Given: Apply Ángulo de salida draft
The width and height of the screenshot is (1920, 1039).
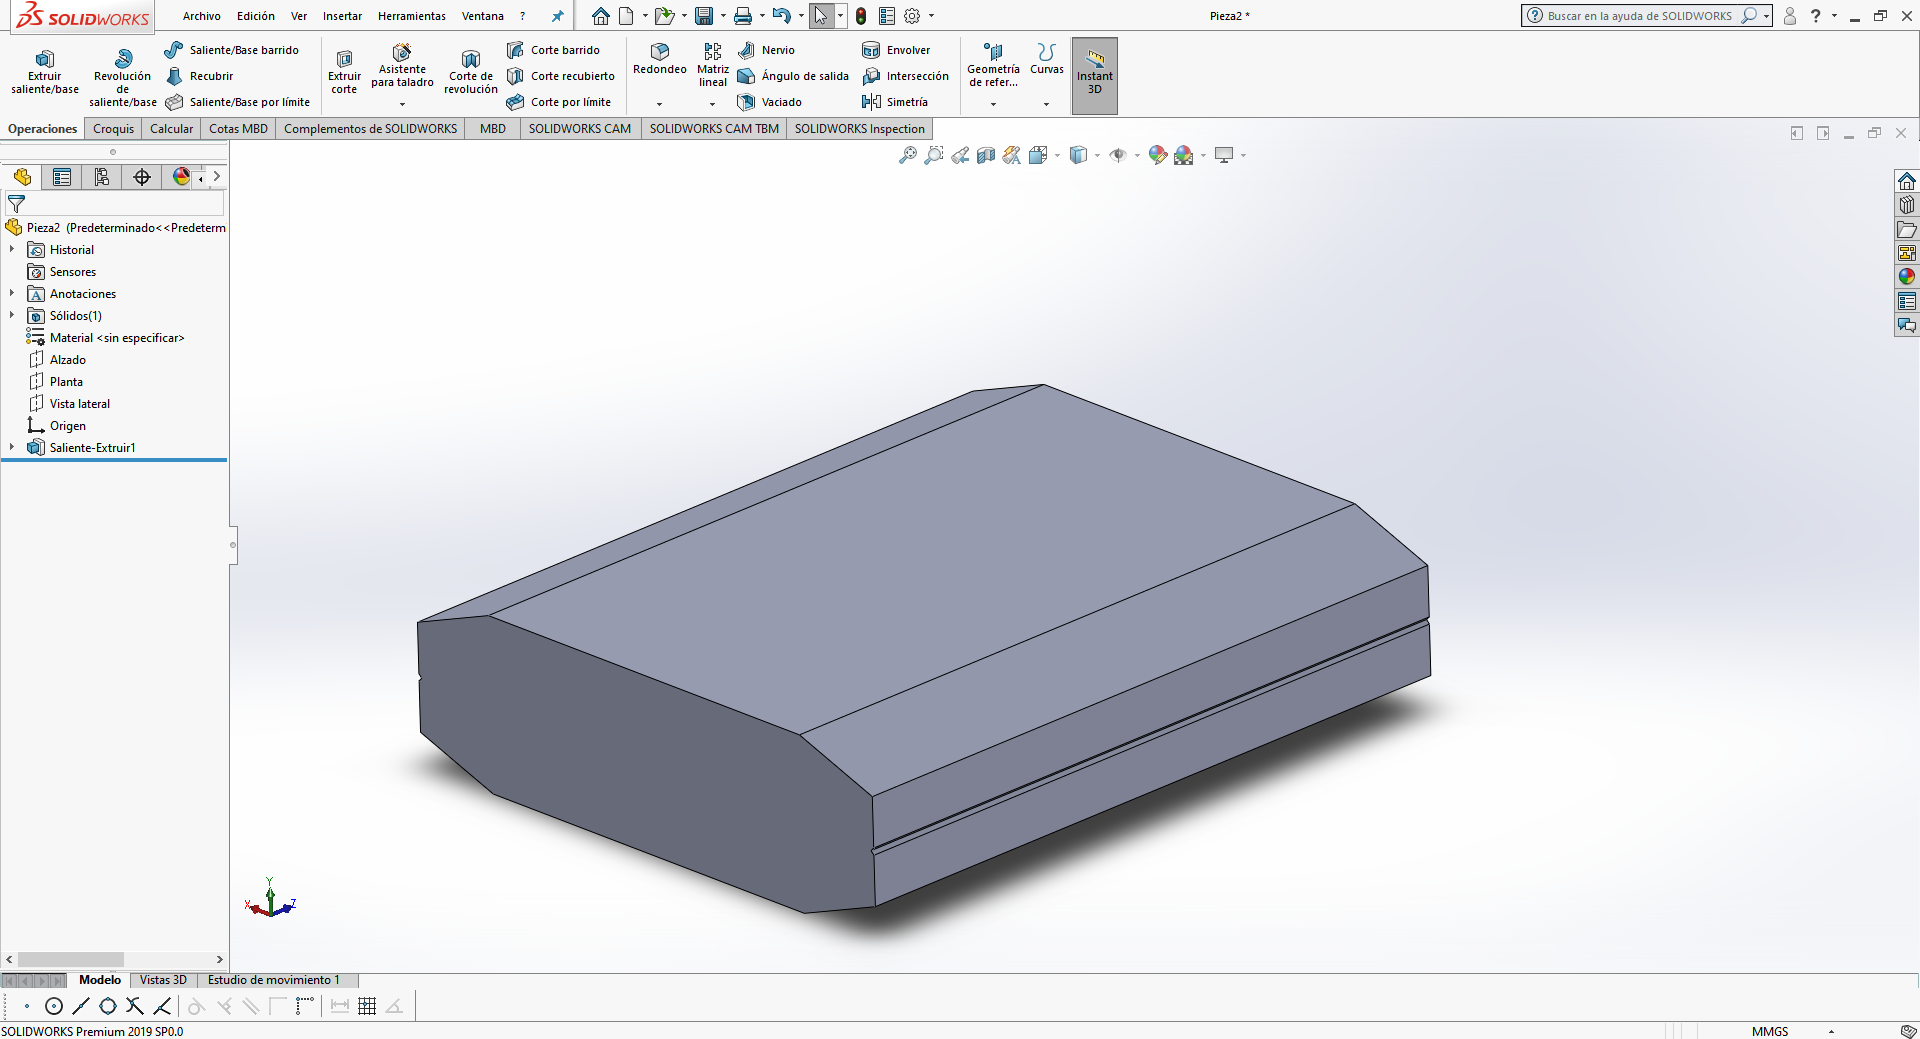Looking at the screenshot, I should point(793,76).
